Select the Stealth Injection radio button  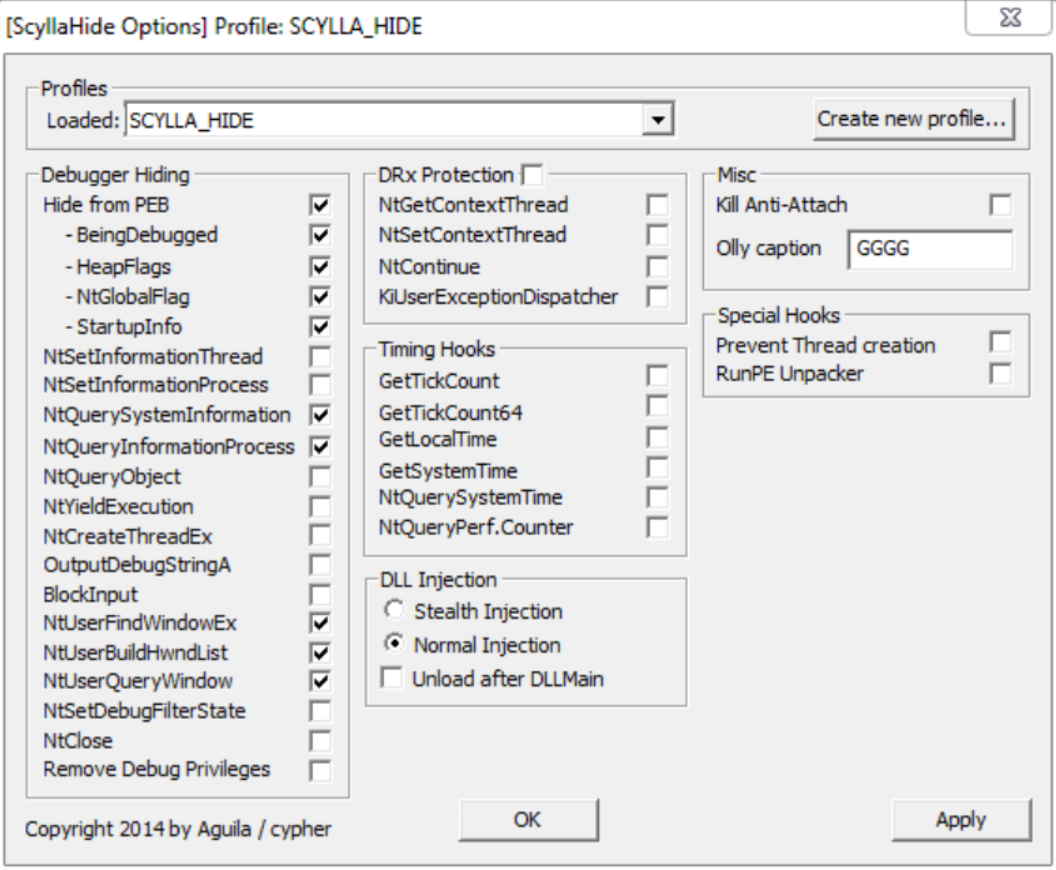(x=394, y=610)
